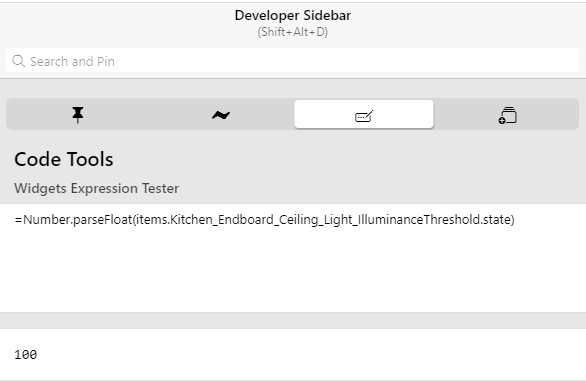Click the magnifier icon in search bar

click(18, 61)
